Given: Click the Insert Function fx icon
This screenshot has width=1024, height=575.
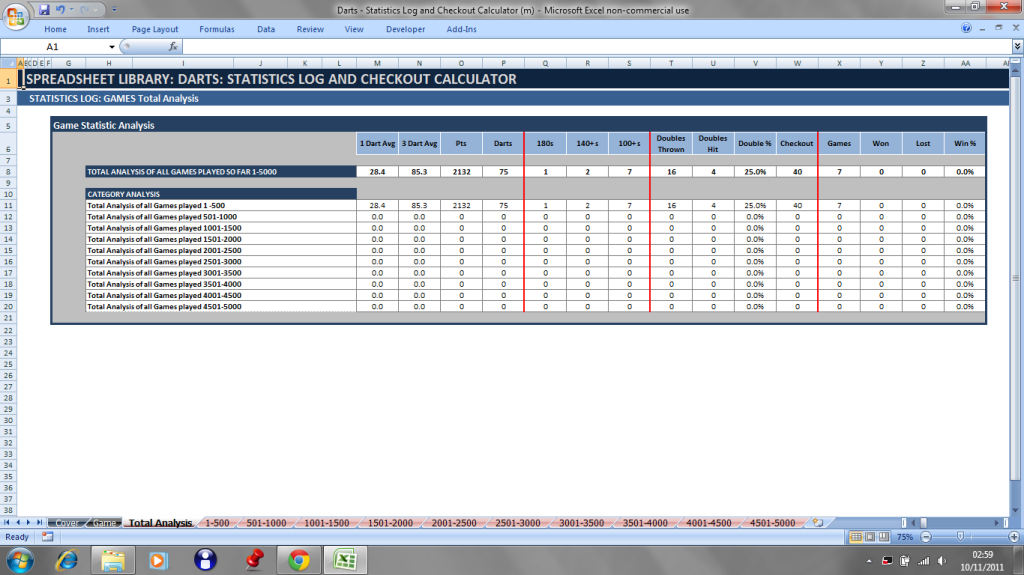Looking at the screenshot, I should pyautogui.click(x=173, y=46).
